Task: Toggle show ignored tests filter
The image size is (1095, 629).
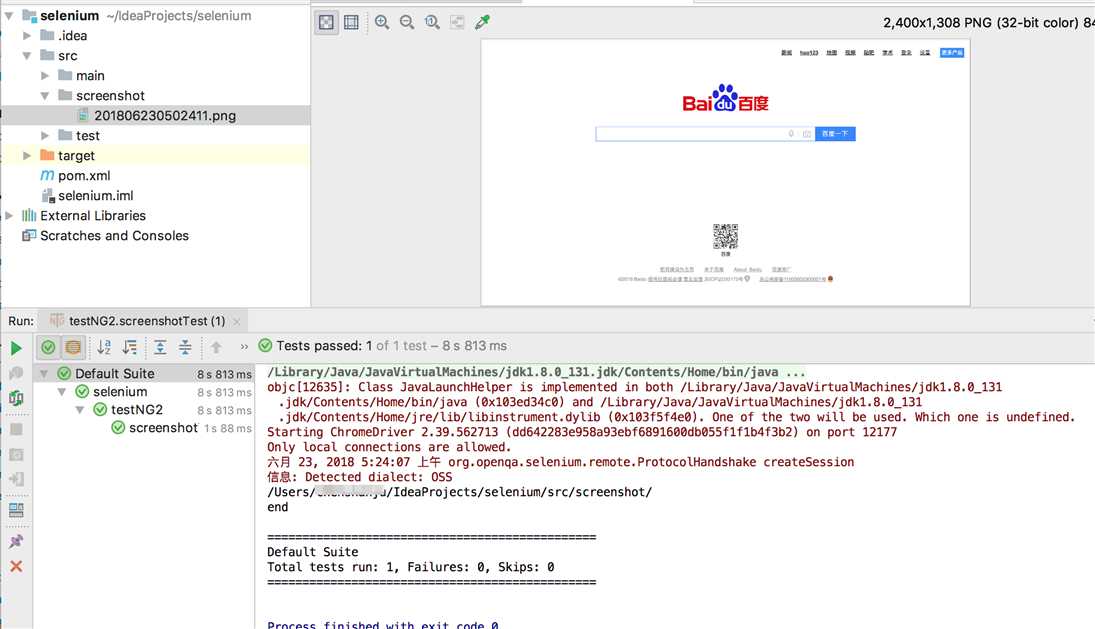Action: pyautogui.click(x=73, y=346)
